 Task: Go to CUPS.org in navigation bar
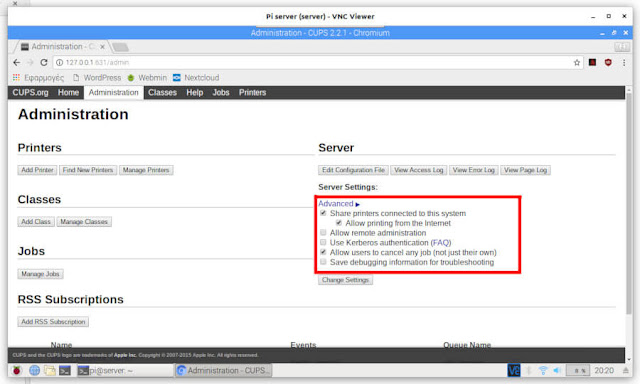coord(30,93)
